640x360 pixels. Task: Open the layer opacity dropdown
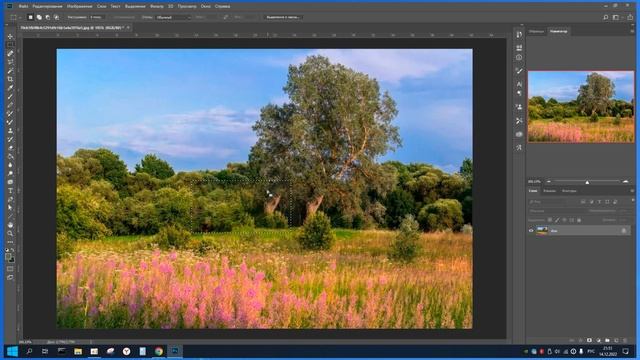point(622,211)
